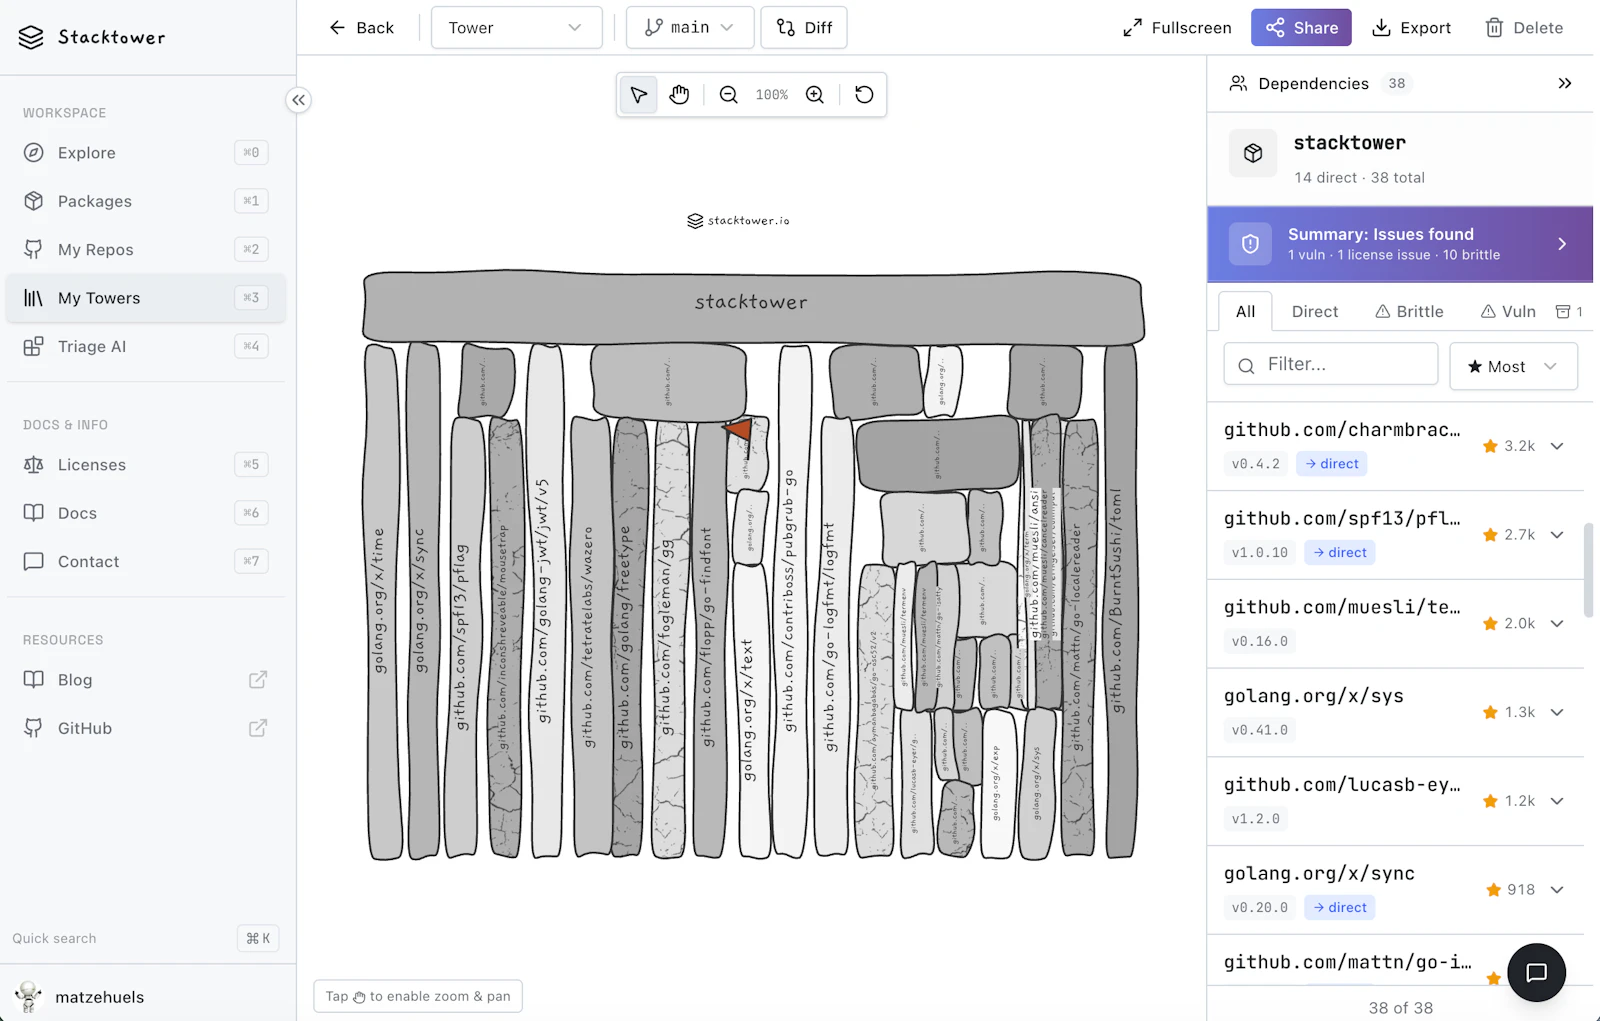Enter Fullscreen mode
This screenshot has height=1021, width=1600.
coord(1177,28)
